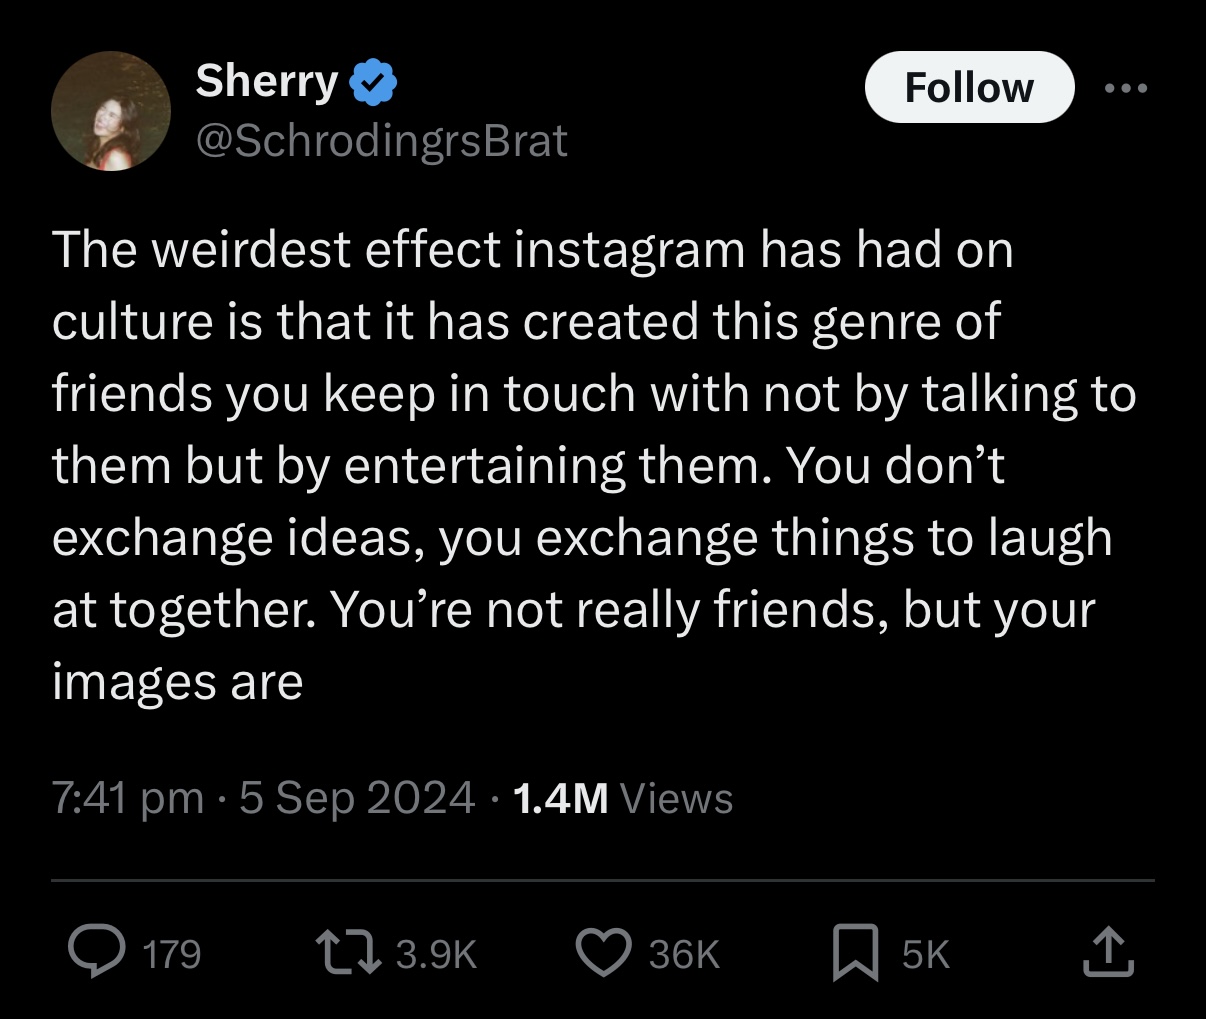Click the 7:41 pm timestamp
This screenshot has width=1206, height=1019.
coord(127,798)
